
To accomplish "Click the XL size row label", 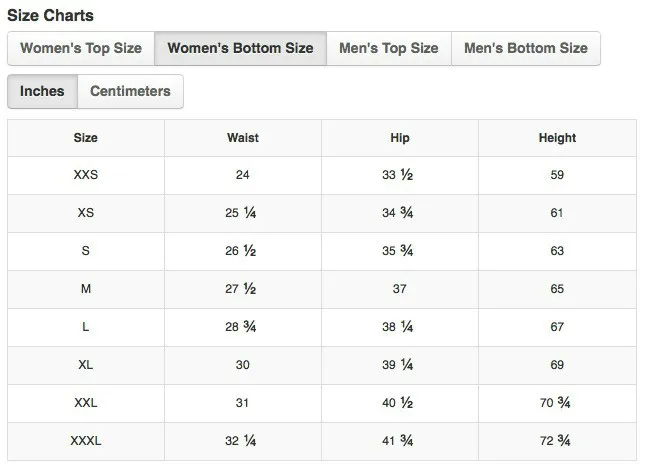I will (x=86, y=365).
